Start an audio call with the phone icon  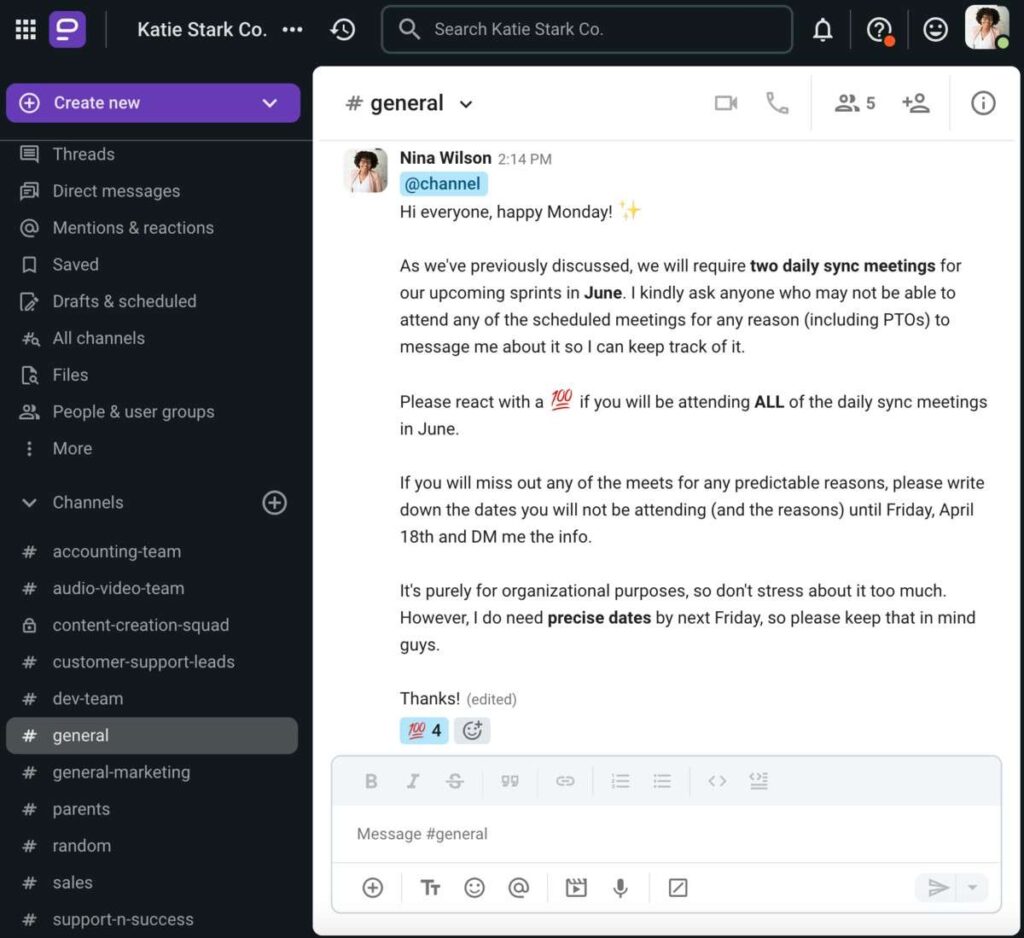[x=777, y=103]
